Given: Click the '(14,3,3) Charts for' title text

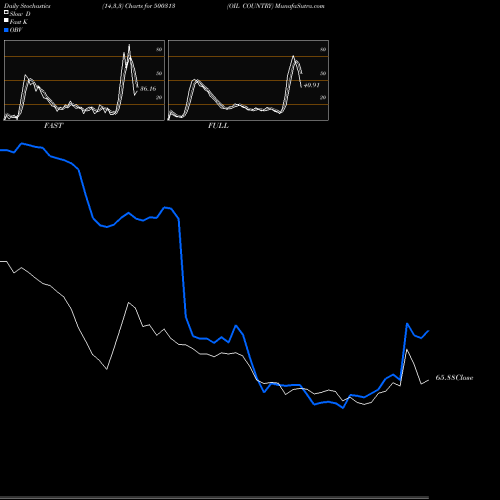Looking at the screenshot, I should 128,6.
